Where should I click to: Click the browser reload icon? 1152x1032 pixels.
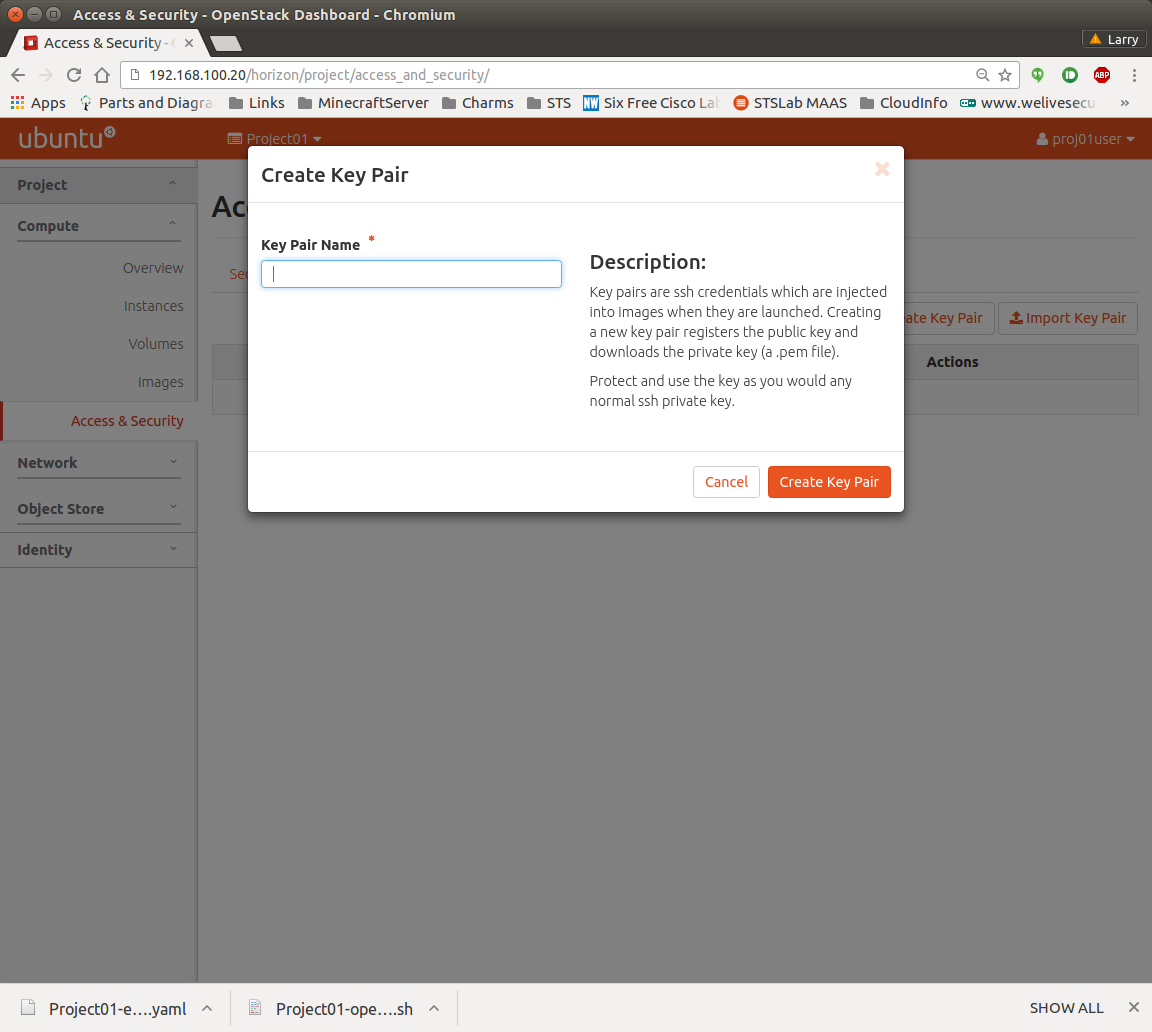click(x=73, y=75)
